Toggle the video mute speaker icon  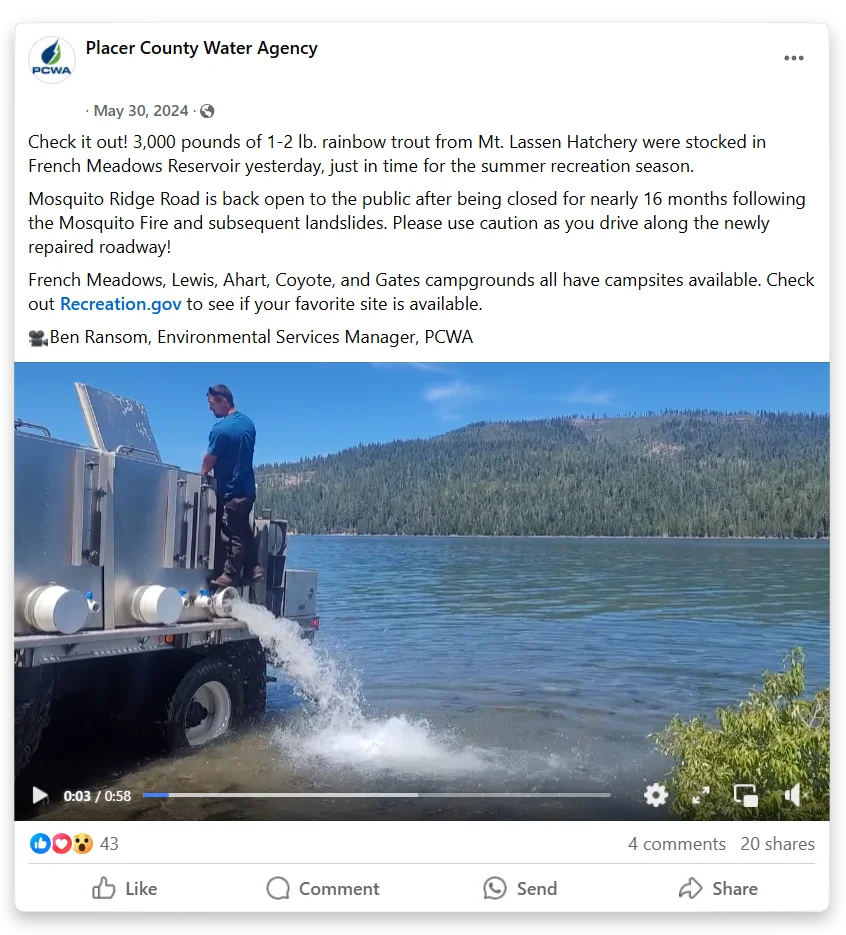[x=794, y=795]
